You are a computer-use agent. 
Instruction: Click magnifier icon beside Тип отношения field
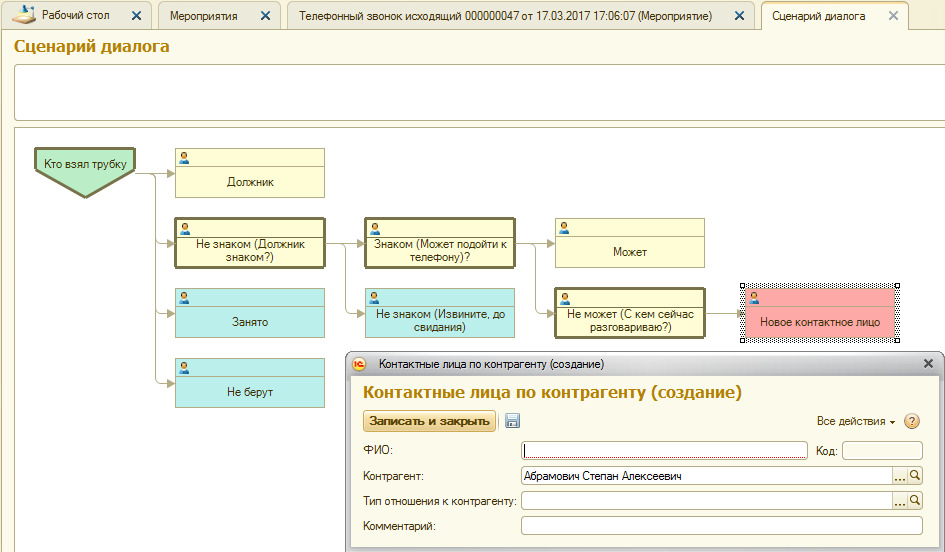coord(915,501)
